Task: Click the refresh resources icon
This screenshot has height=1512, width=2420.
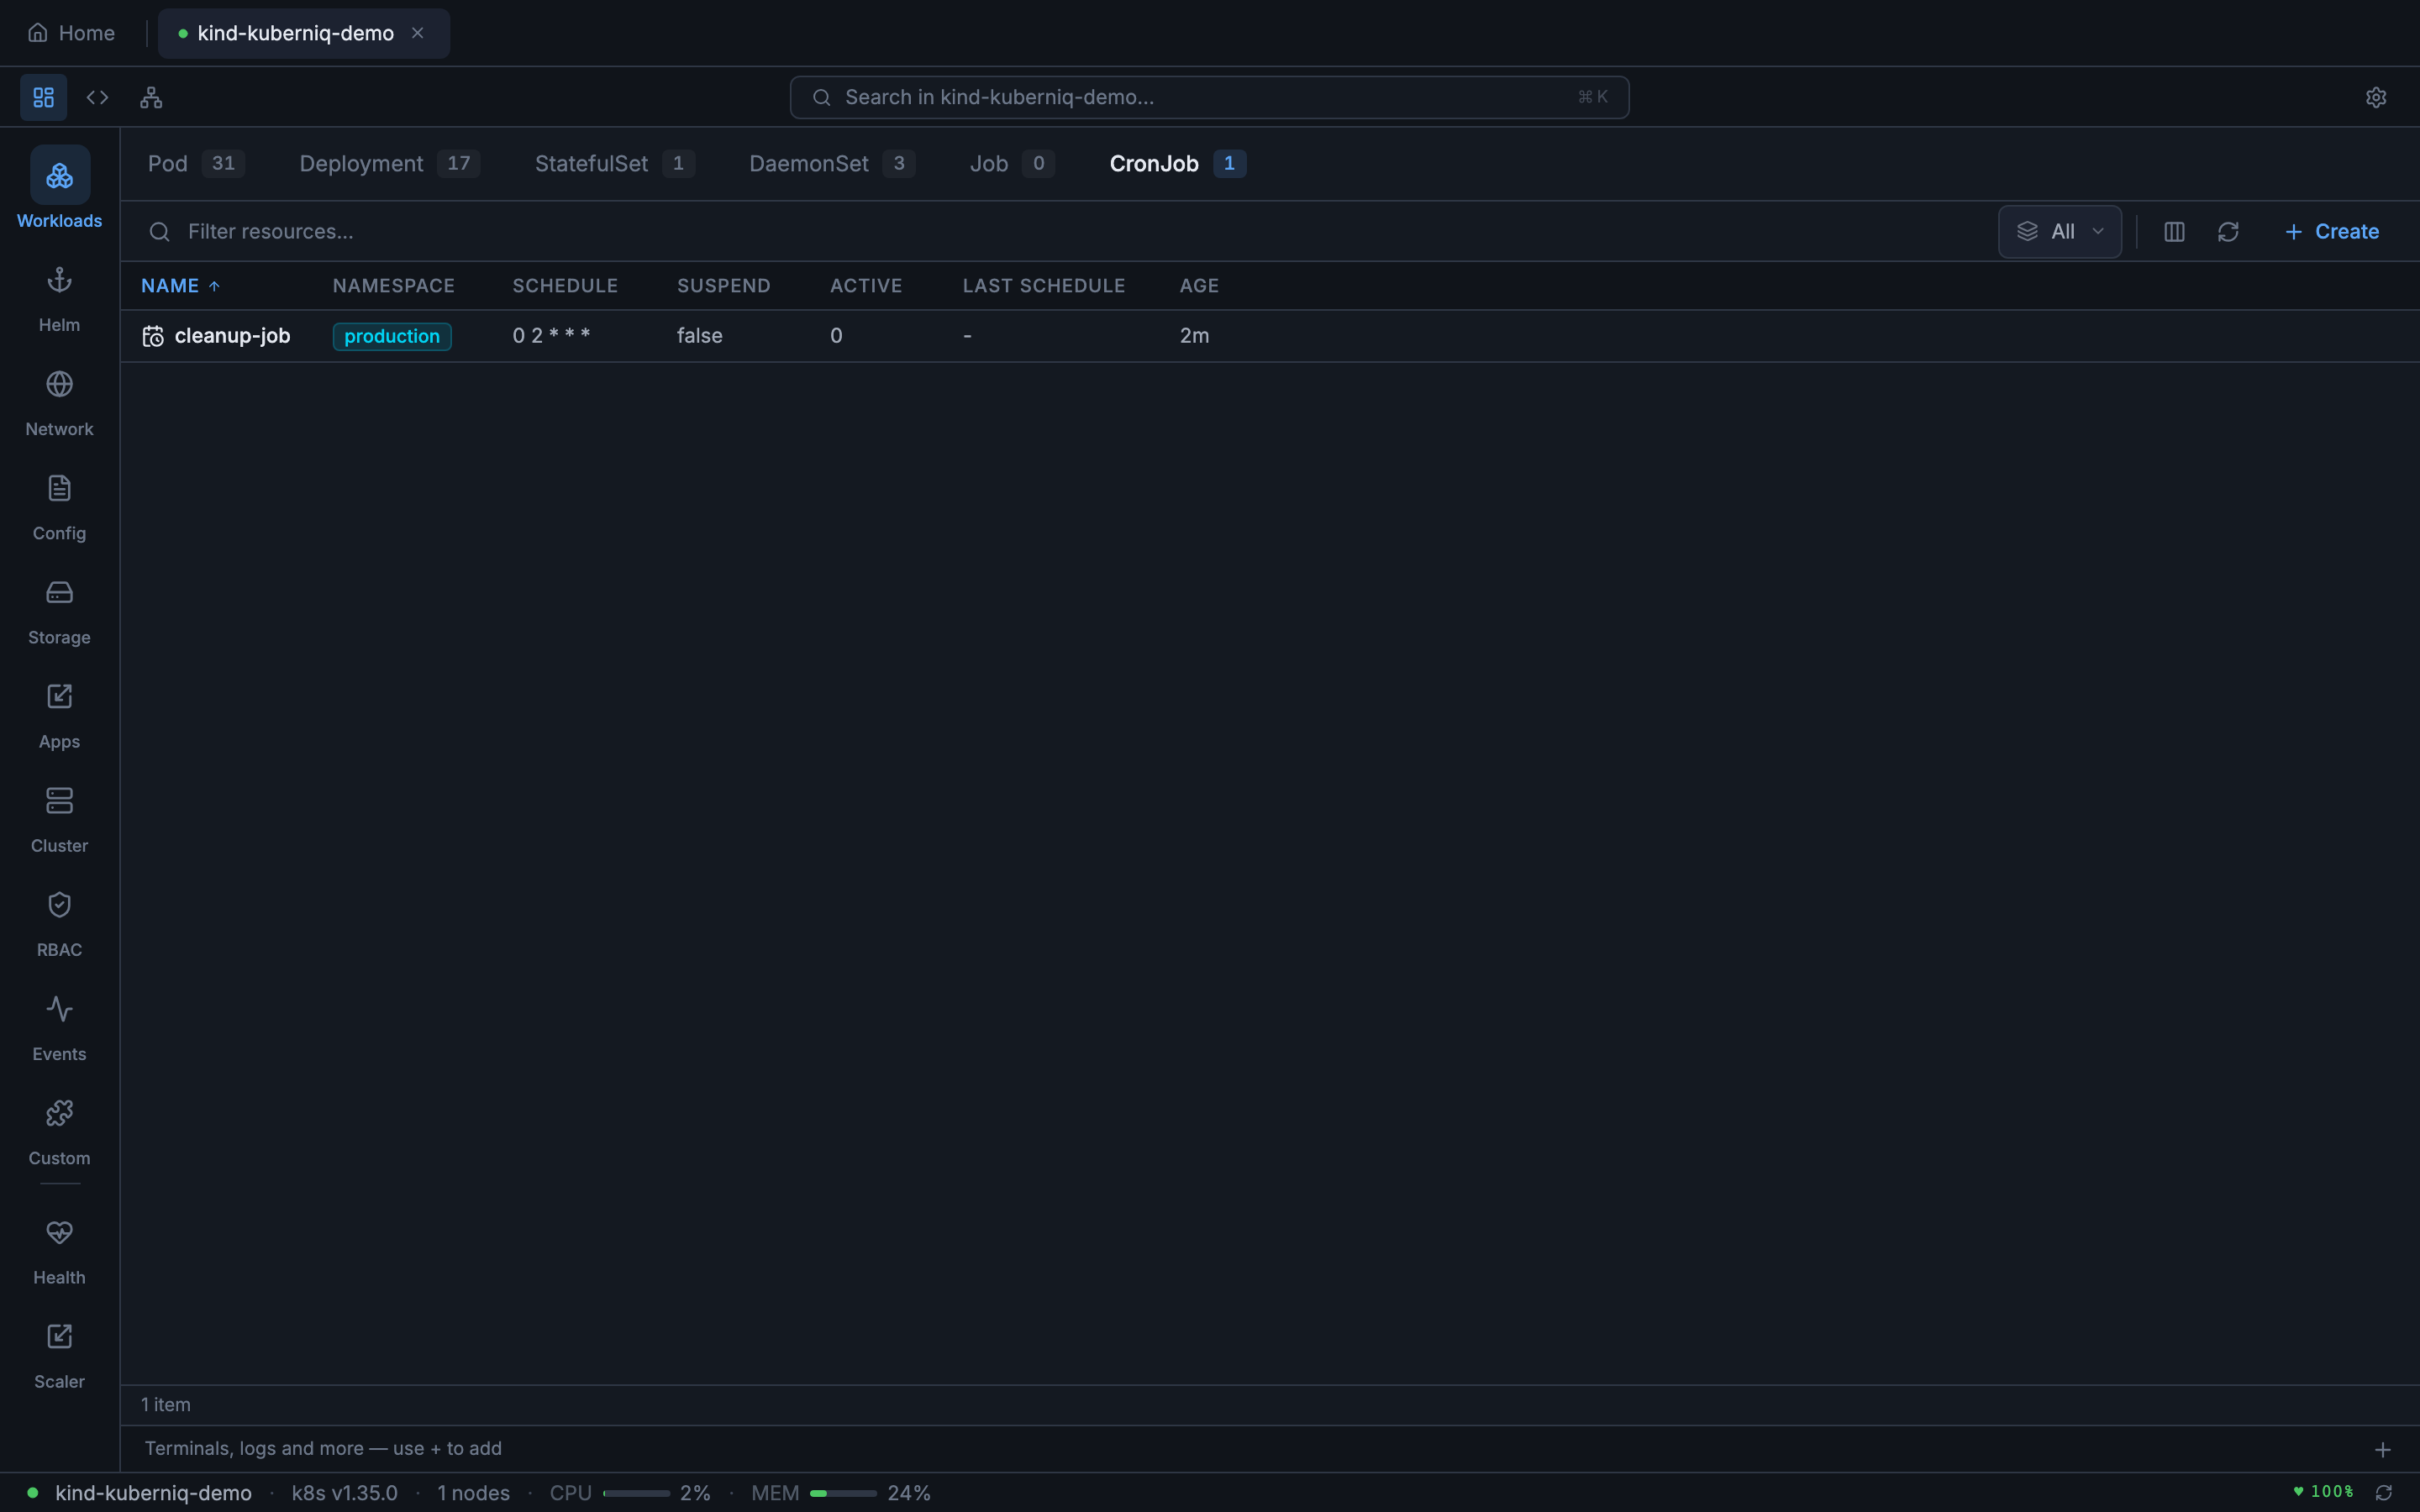Action: [2229, 231]
